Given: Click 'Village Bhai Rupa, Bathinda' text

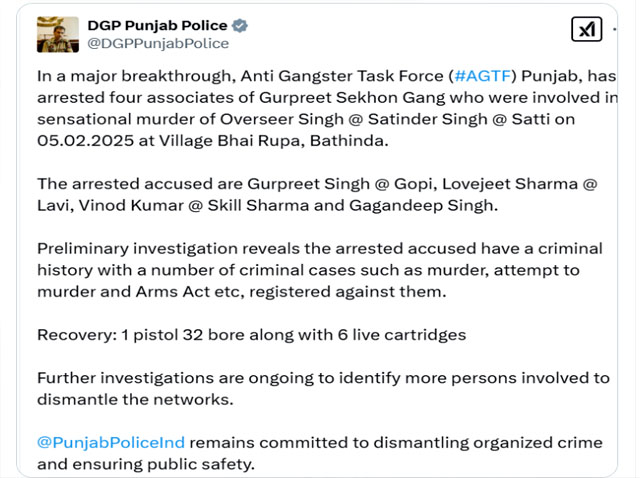Looking at the screenshot, I should click(x=273, y=141).
